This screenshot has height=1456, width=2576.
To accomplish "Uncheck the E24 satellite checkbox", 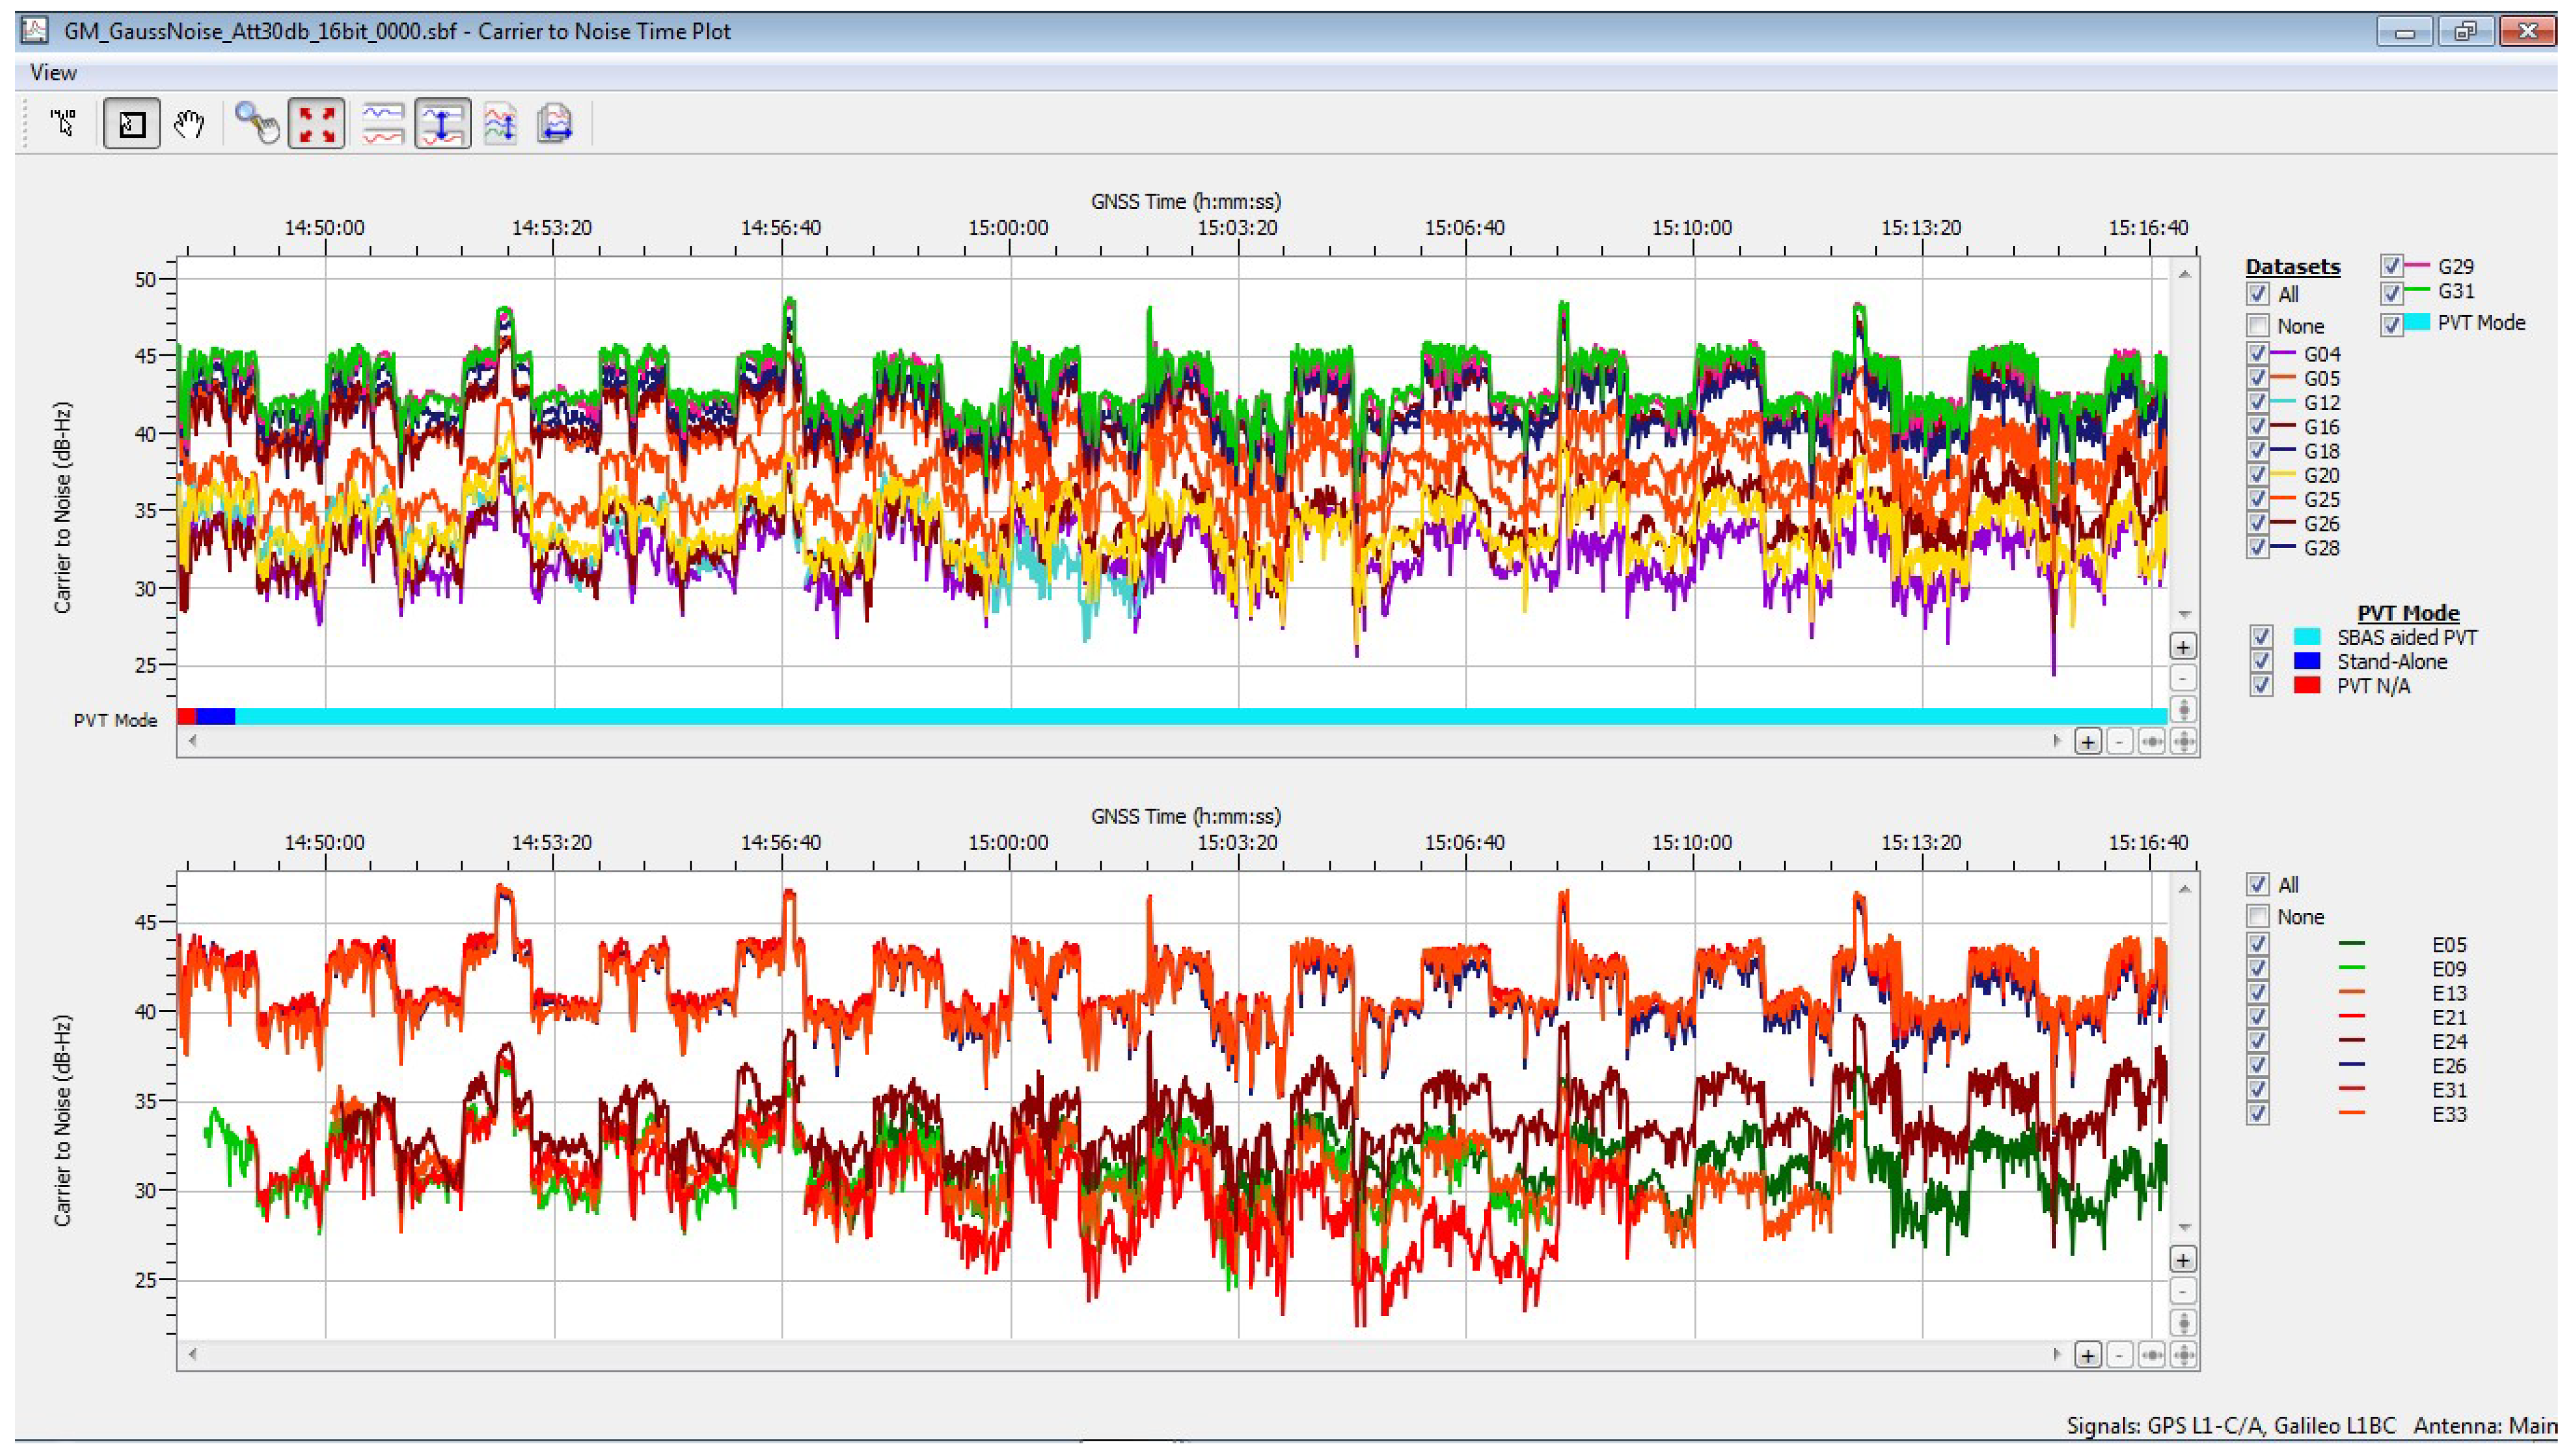I will tap(2257, 1041).
